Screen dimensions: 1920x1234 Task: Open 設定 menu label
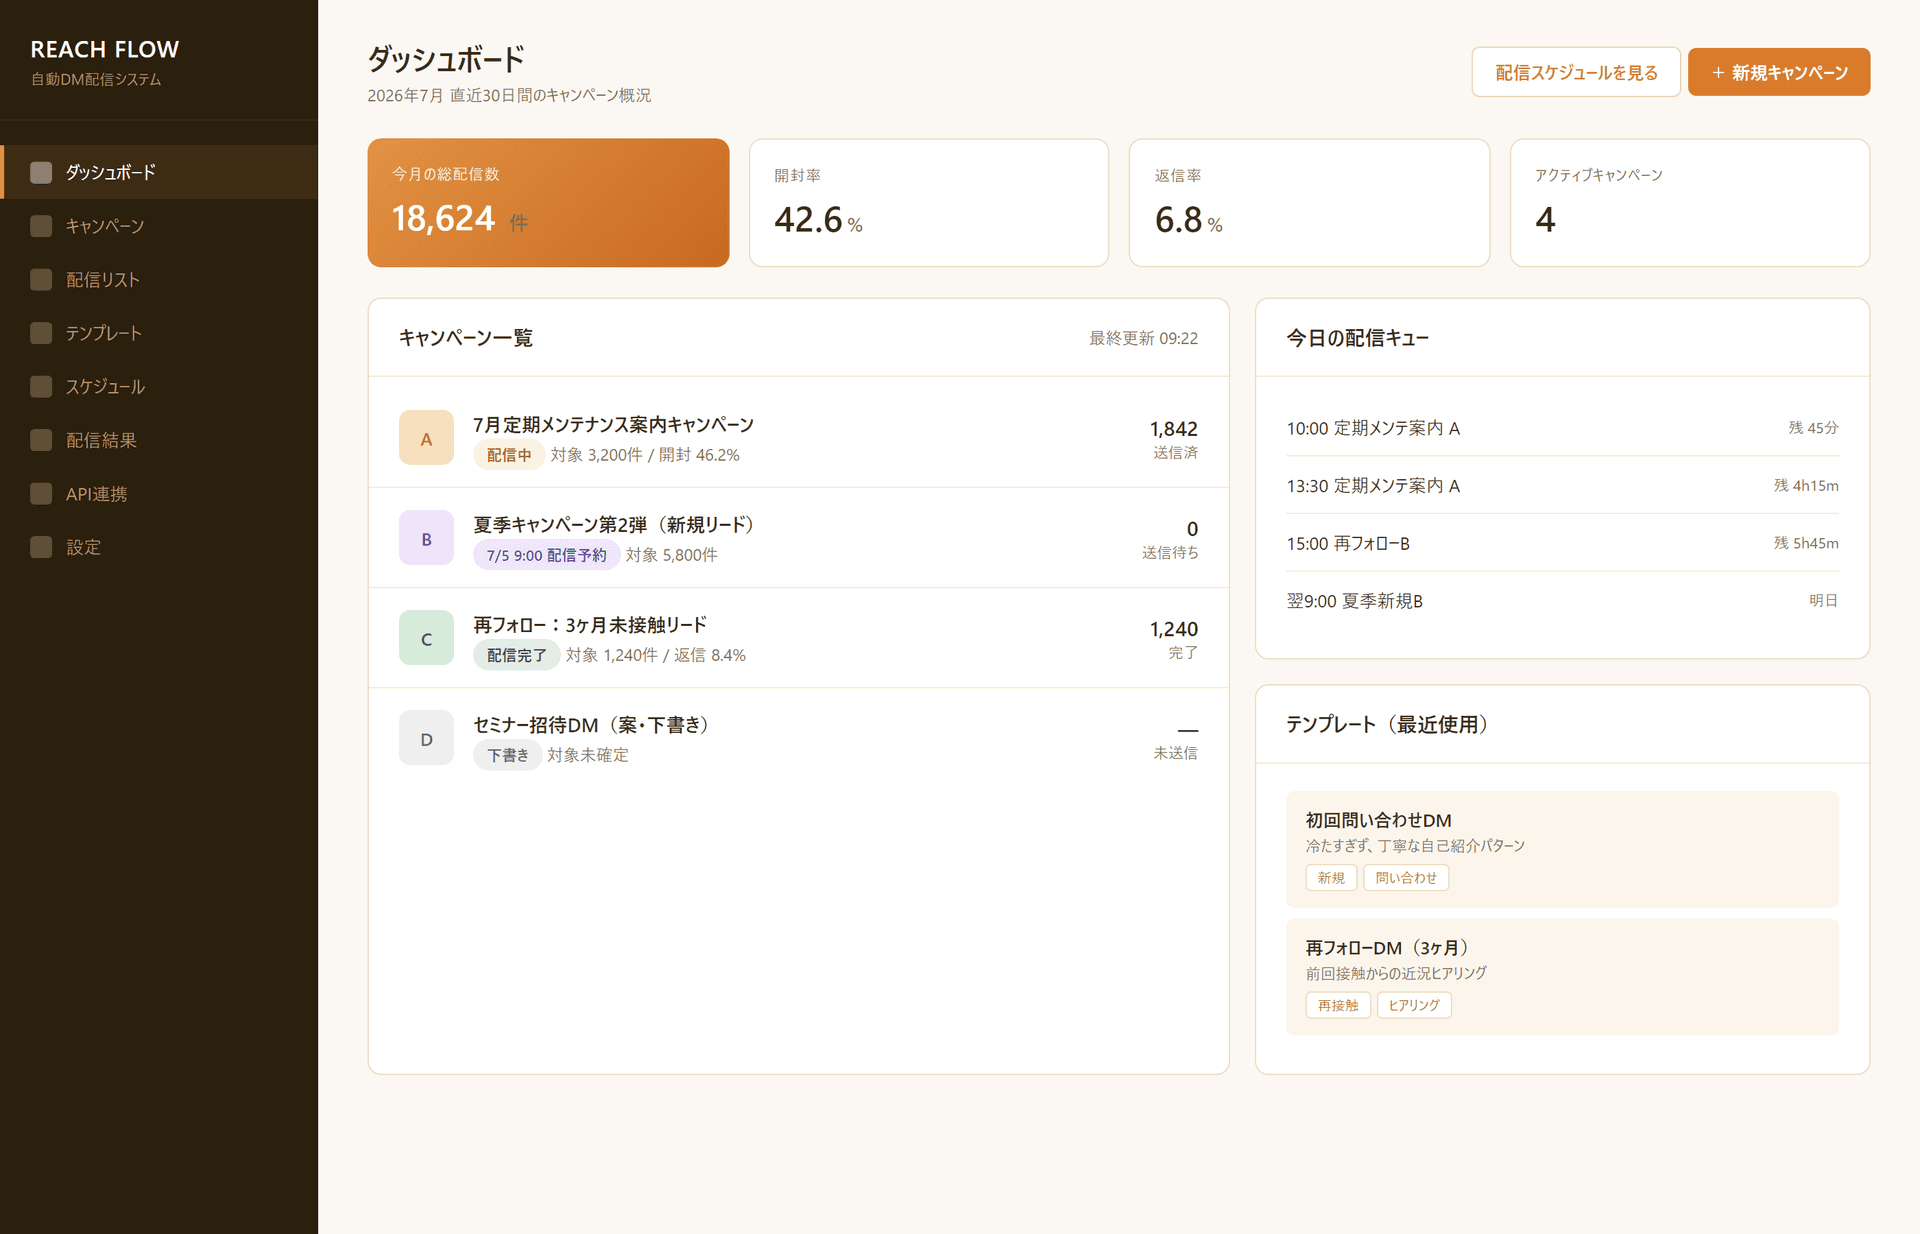84,547
